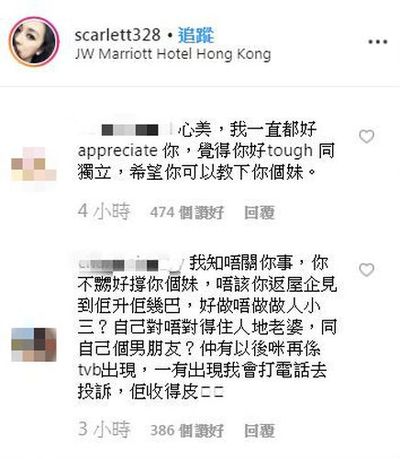Like the first comment with heart icon
Viewport: 400px width, 459px height.
point(366,136)
